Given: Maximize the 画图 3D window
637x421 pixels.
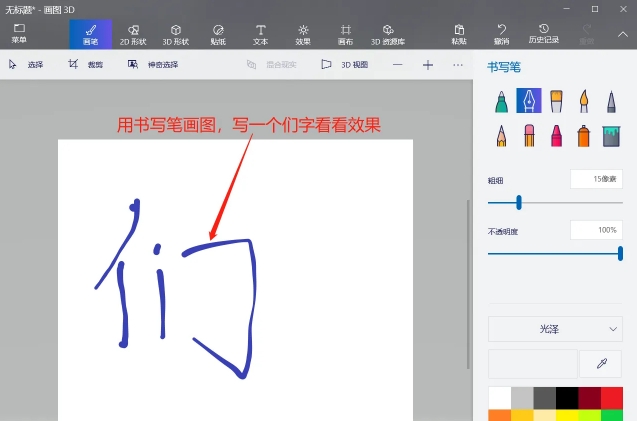Looking at the screenshot, I should [595, 9].
